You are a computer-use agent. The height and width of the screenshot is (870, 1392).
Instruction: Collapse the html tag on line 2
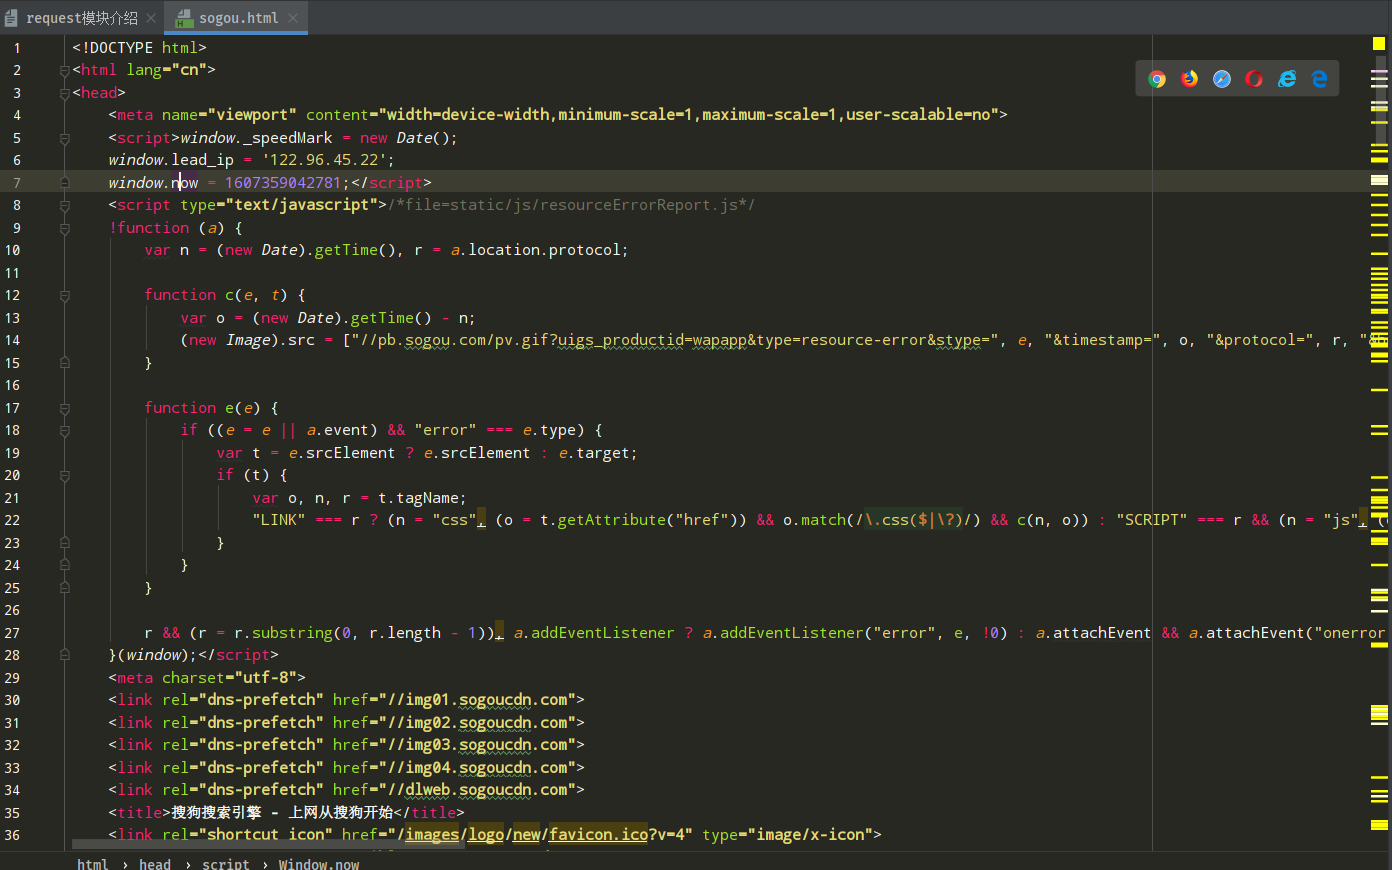click(x=64, y=70)
